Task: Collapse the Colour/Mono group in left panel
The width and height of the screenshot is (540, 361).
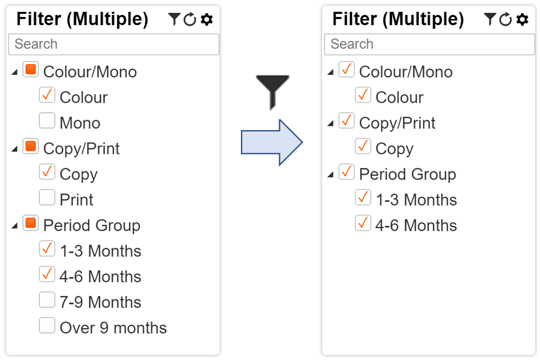Action: [x=14, y=72]
